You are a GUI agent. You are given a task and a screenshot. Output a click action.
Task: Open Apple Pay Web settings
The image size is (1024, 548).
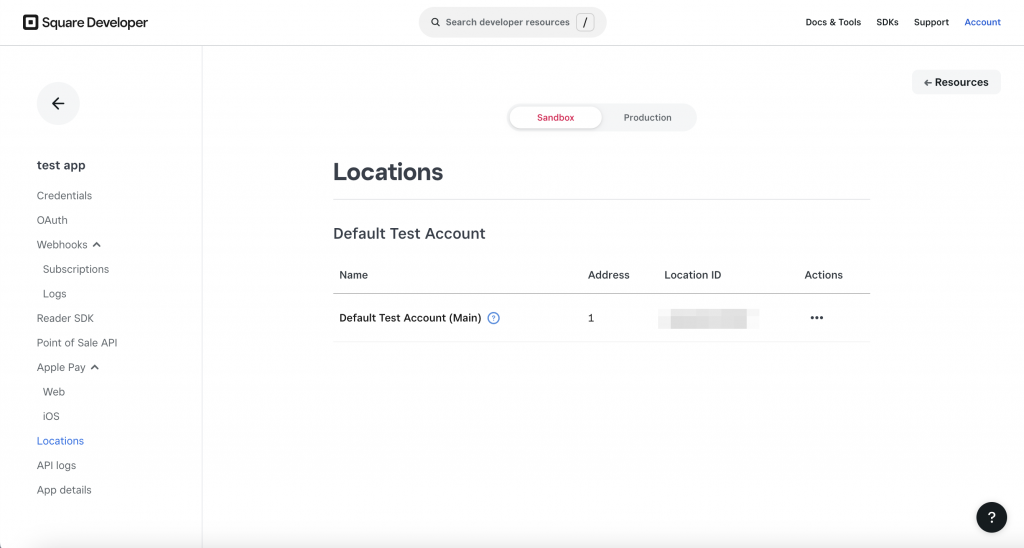coord(54,392)
